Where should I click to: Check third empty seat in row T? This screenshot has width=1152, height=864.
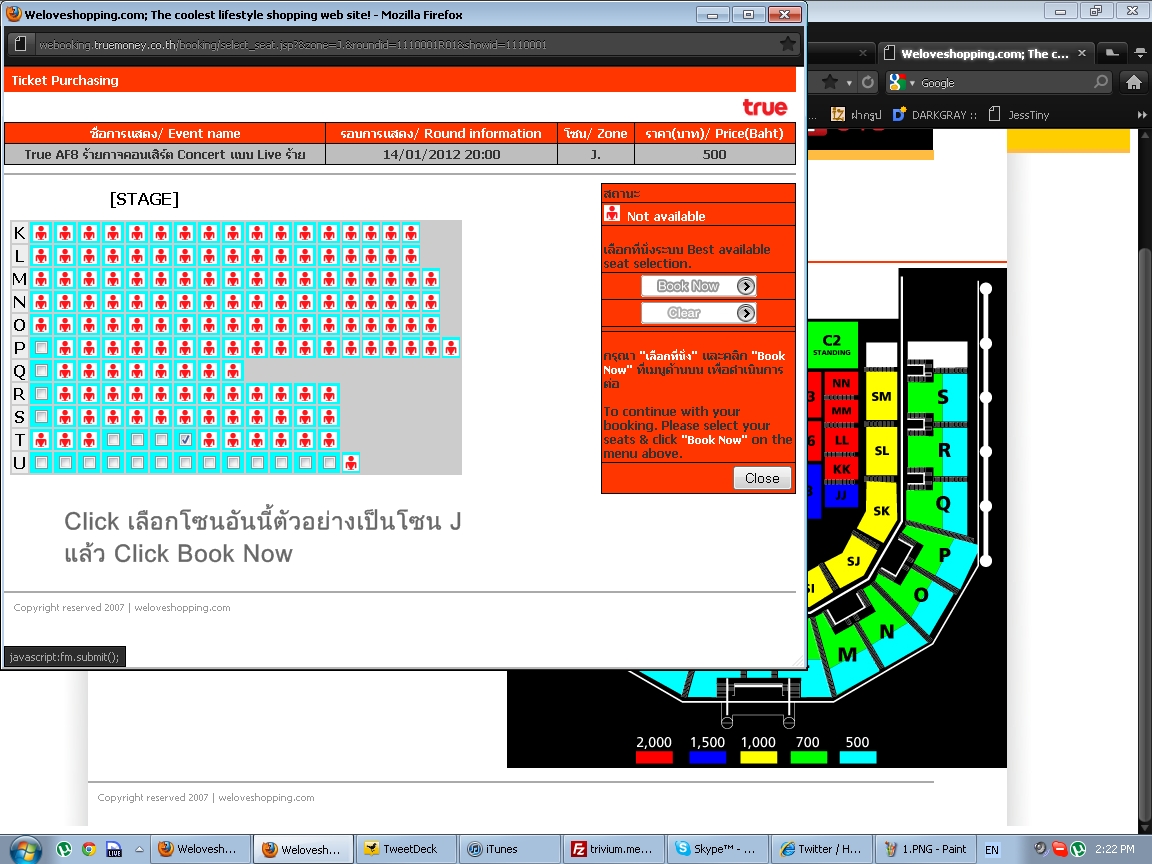[x=161, y=439]
